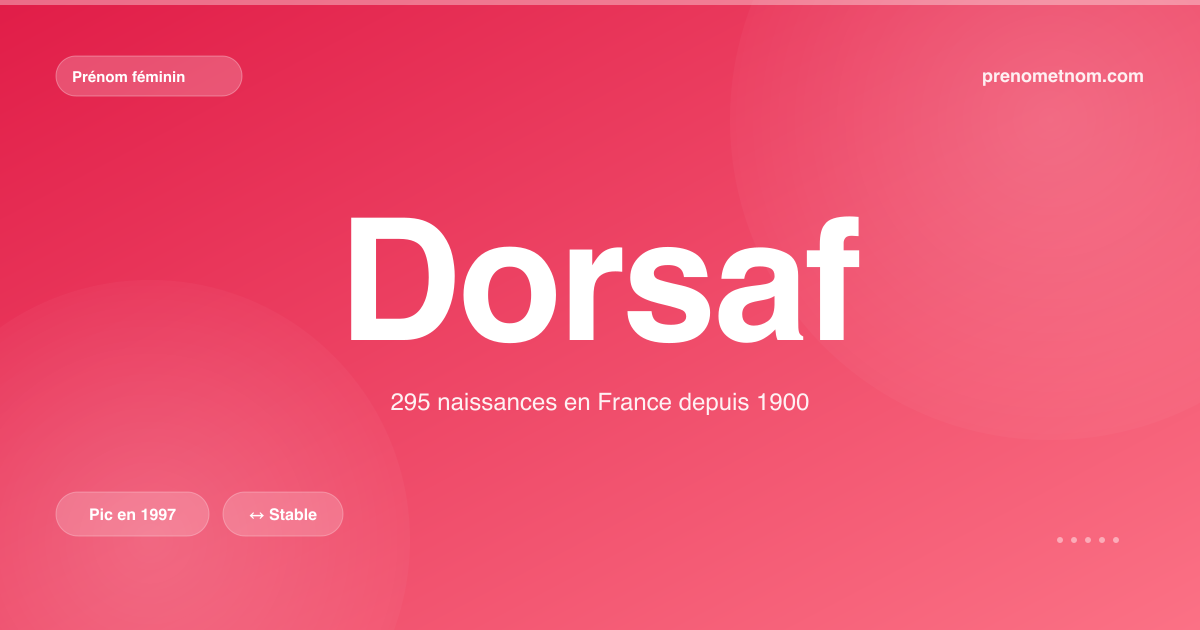
Task: Click the "↔ Stable" trend badge
Action: pos(283,514)
